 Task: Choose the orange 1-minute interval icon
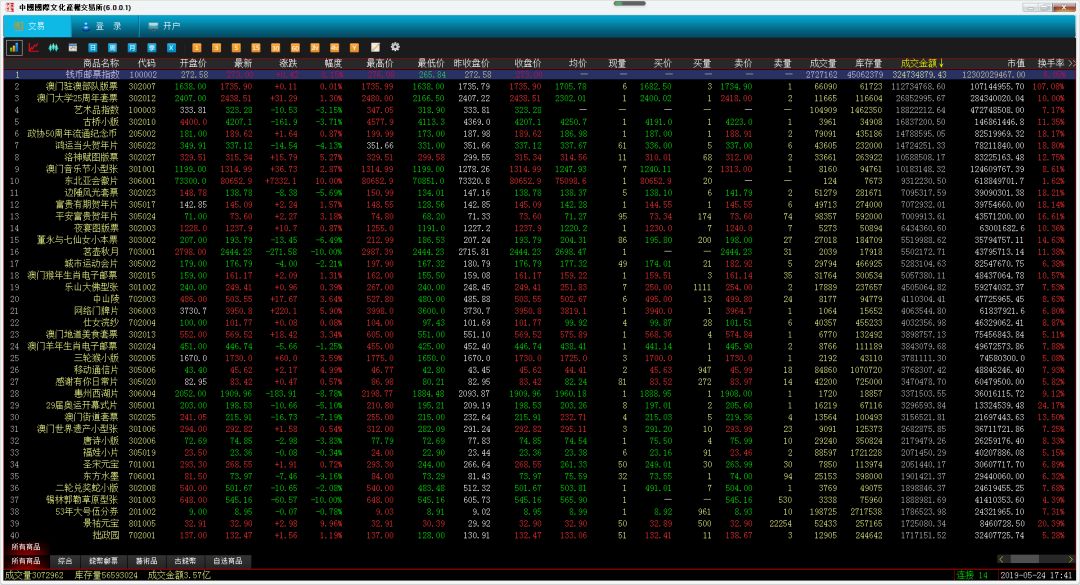[x=196, y=48]
